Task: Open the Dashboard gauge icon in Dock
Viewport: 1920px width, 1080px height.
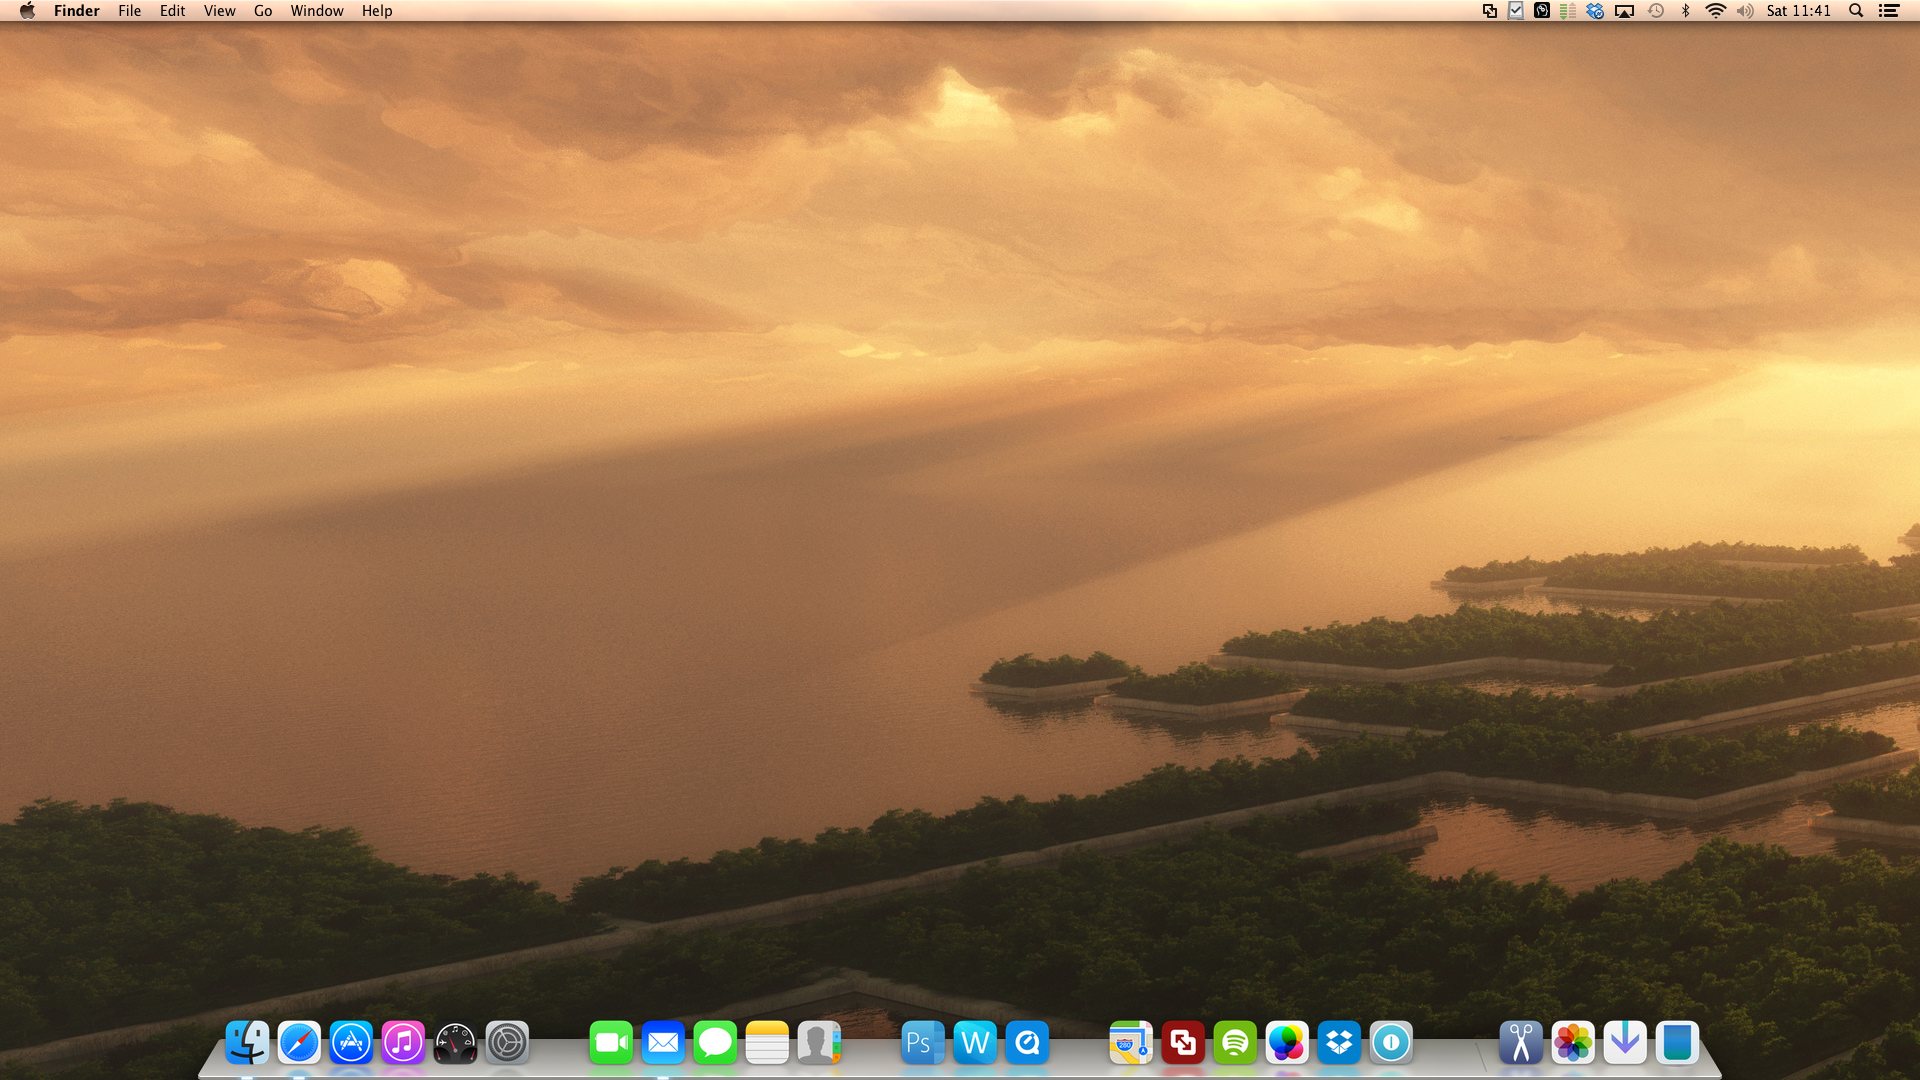Action: [x=455, y=1043]
